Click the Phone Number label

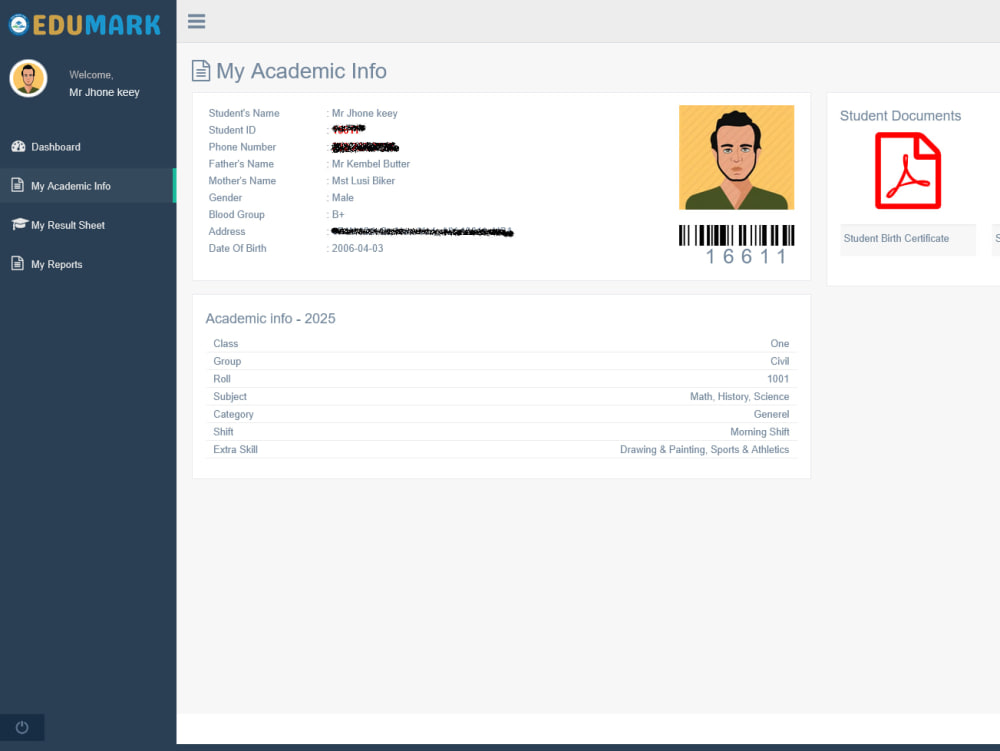(x=242, y=147)
